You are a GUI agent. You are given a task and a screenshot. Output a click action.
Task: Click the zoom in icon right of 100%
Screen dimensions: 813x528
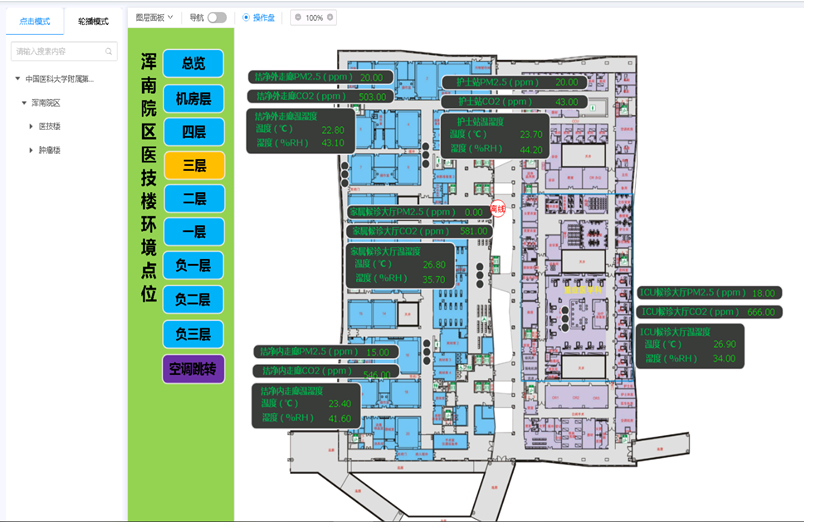click(x=330, y=18)
